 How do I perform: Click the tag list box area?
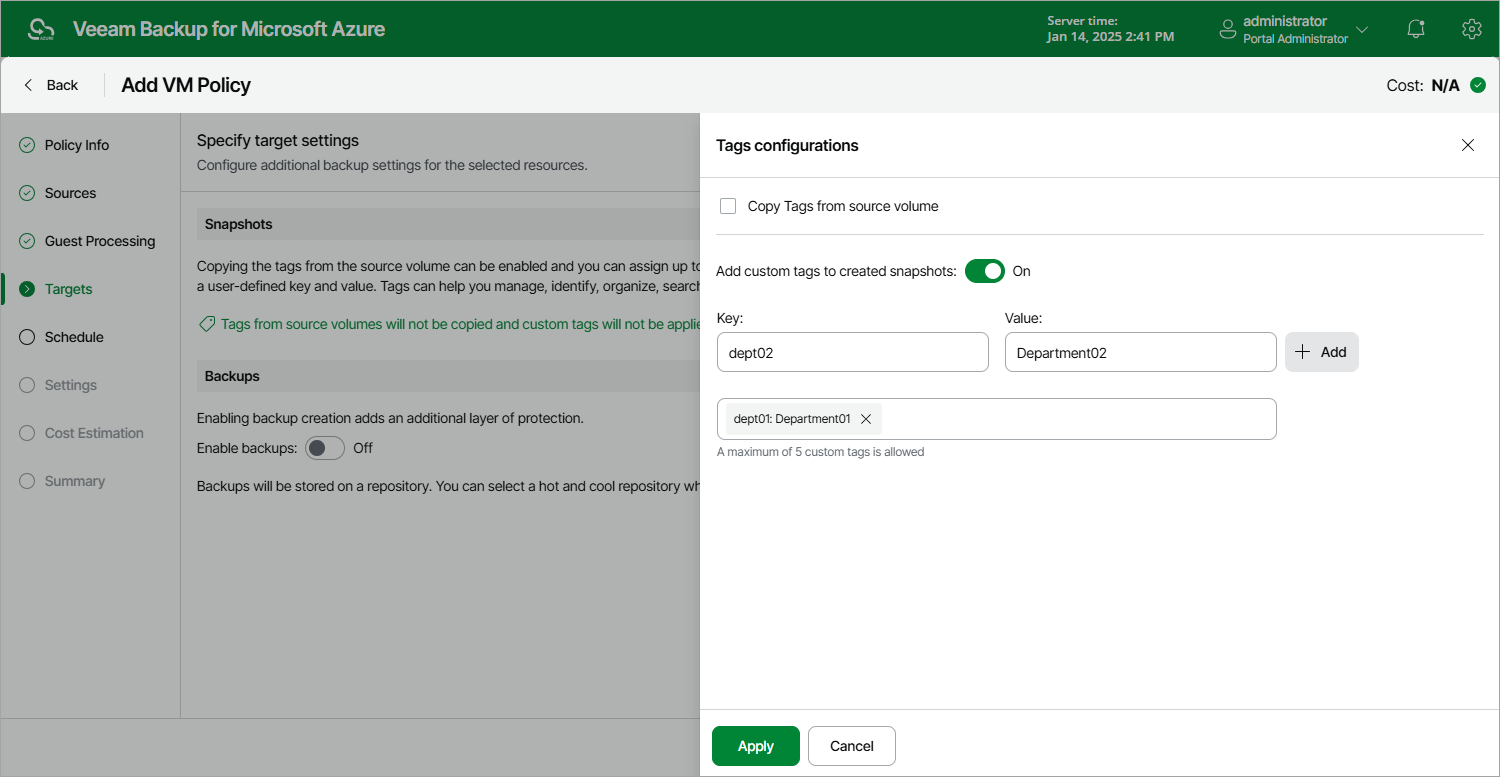(997, 419)
